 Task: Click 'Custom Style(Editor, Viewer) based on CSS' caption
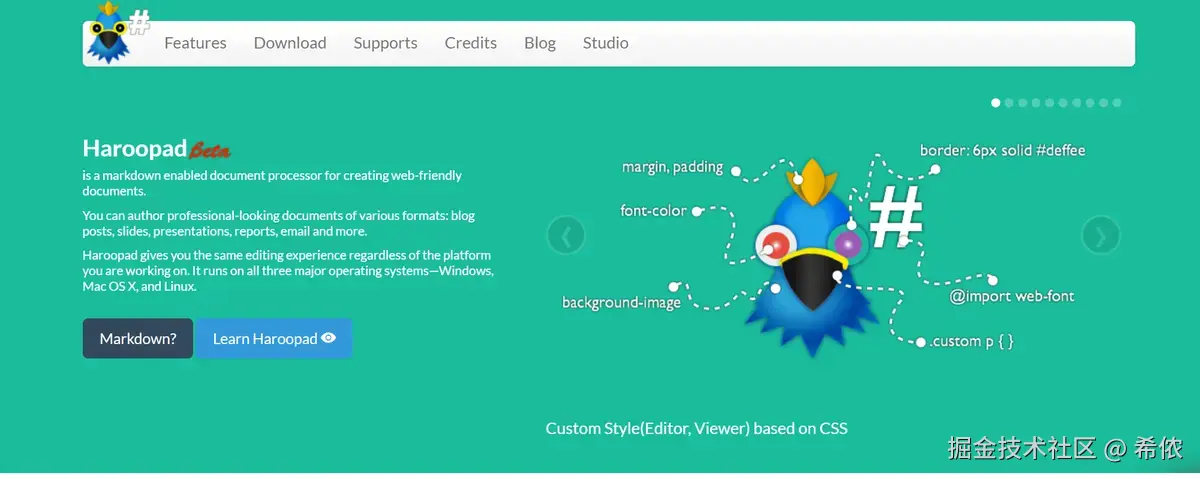click(696, 428)
